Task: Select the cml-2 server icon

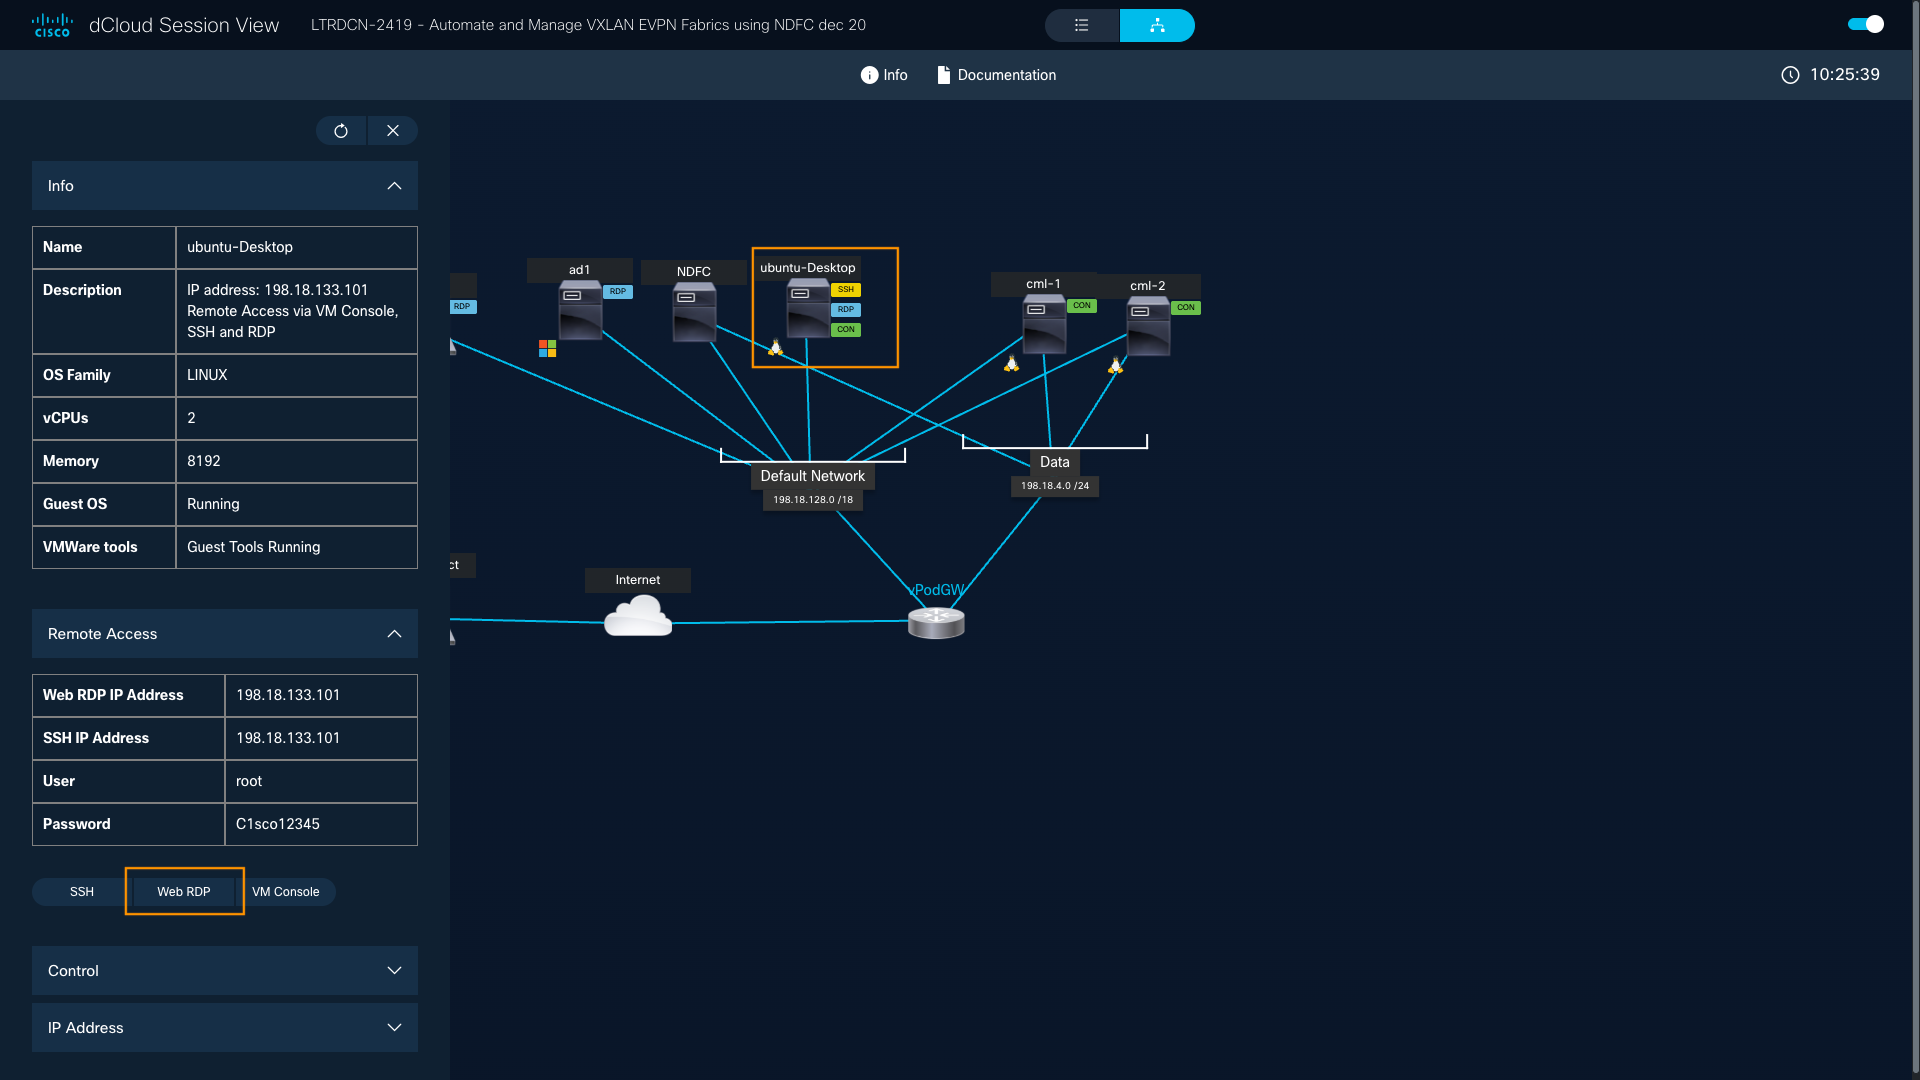Action: pos(1148,327)
